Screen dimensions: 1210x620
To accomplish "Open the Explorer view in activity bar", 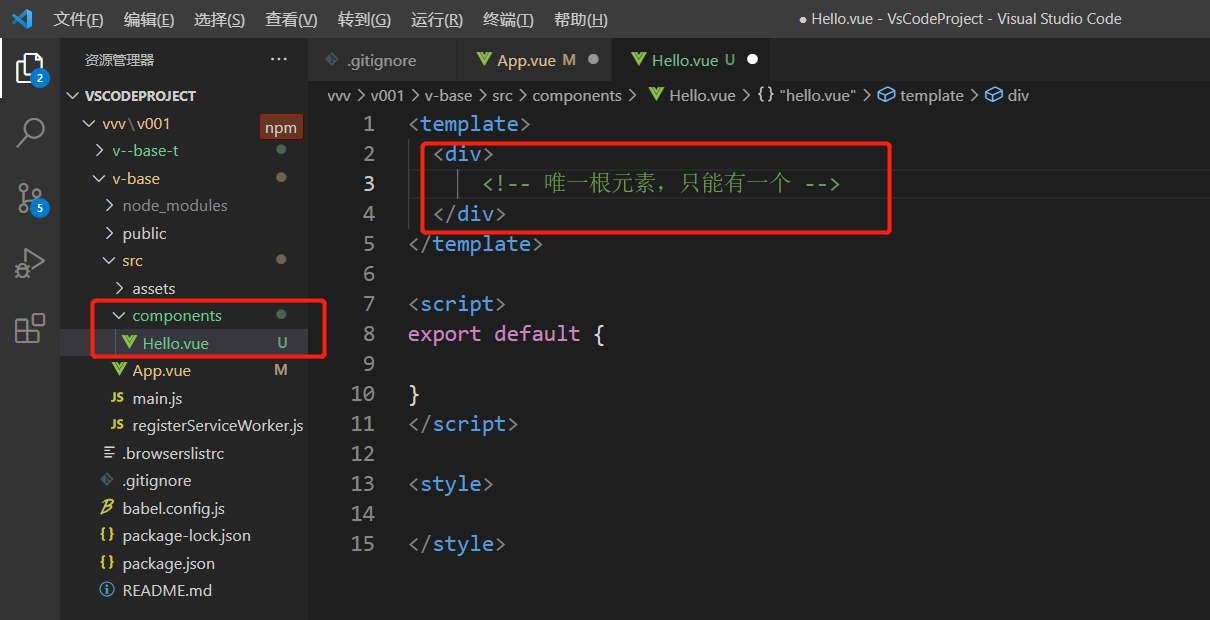I will (30, 69).
